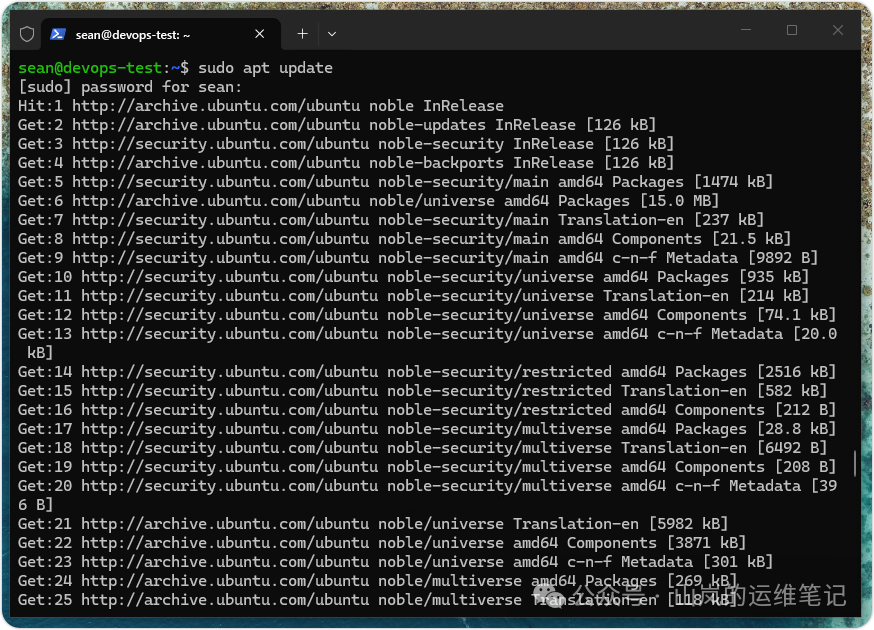
Task: Open a new tab with the plus icon
Action: pyautogui.click(x=302, y=32)
